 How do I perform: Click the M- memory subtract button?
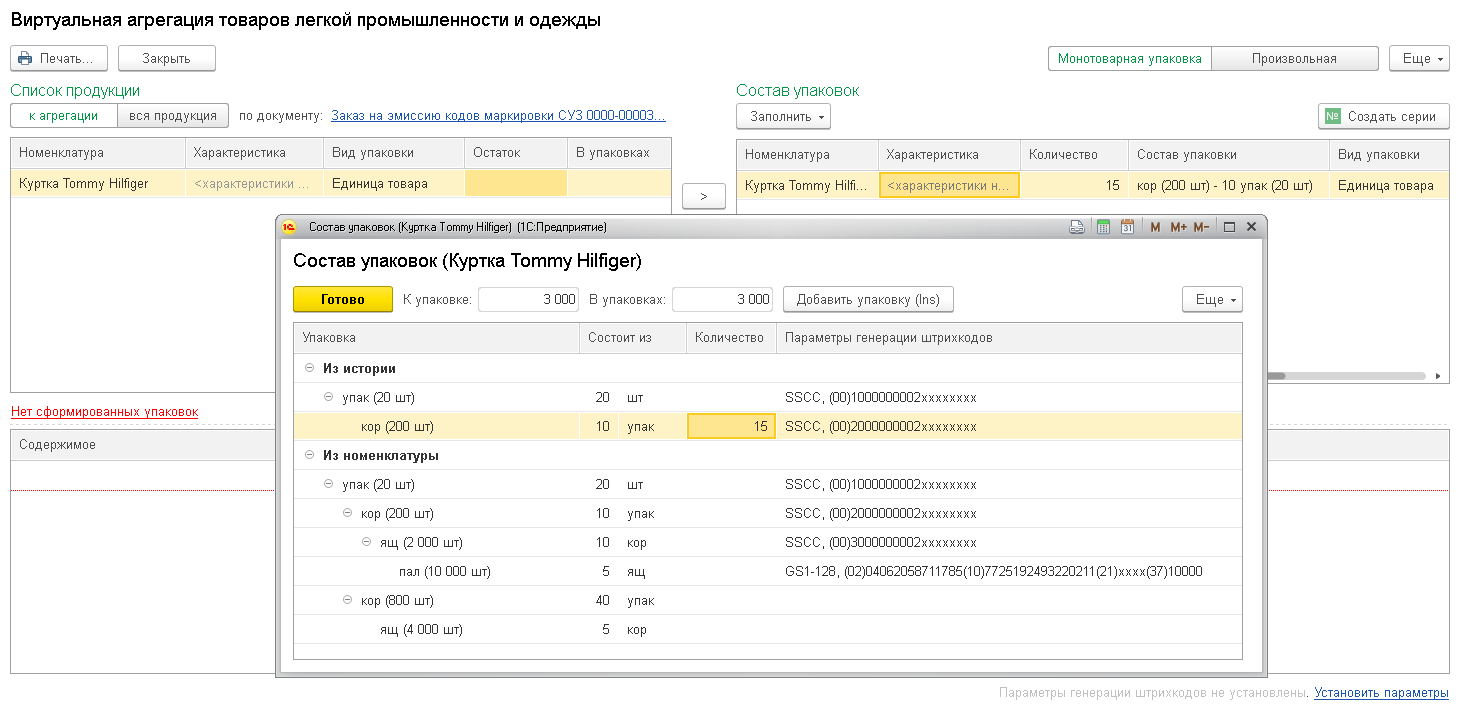[x=1201, y=227]
